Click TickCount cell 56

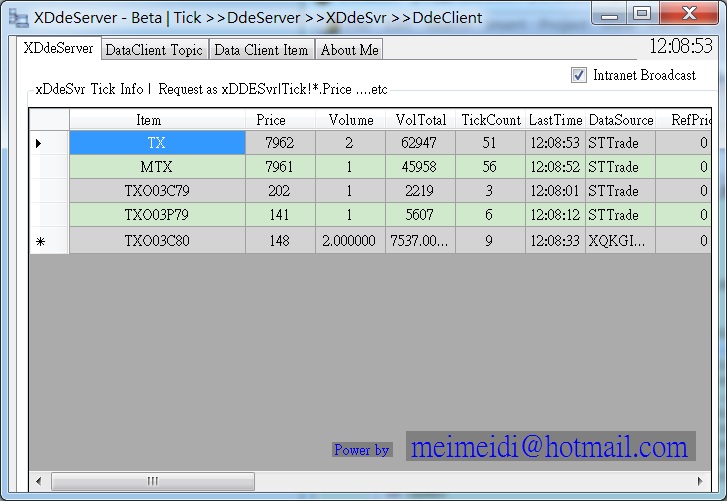click(490, 167)
